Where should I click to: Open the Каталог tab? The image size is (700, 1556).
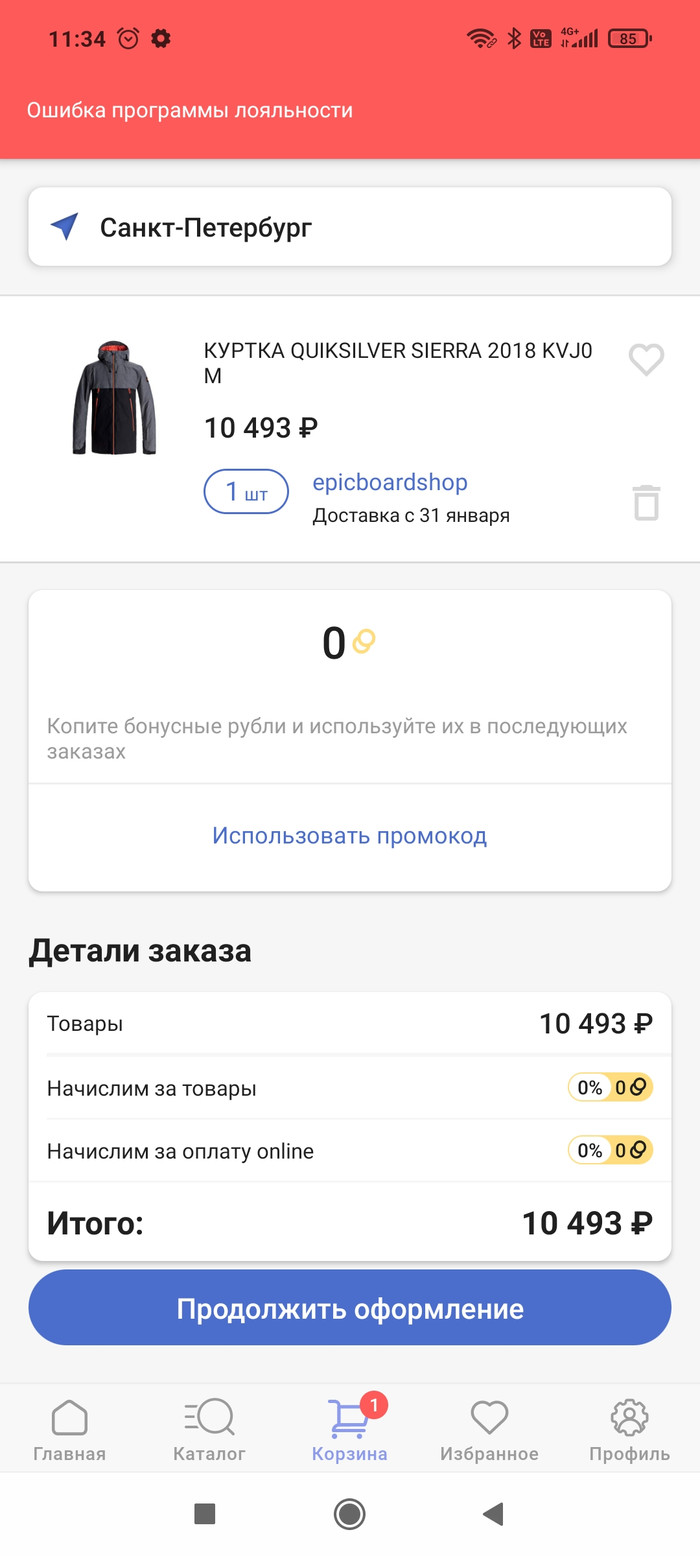(209, 1430)
